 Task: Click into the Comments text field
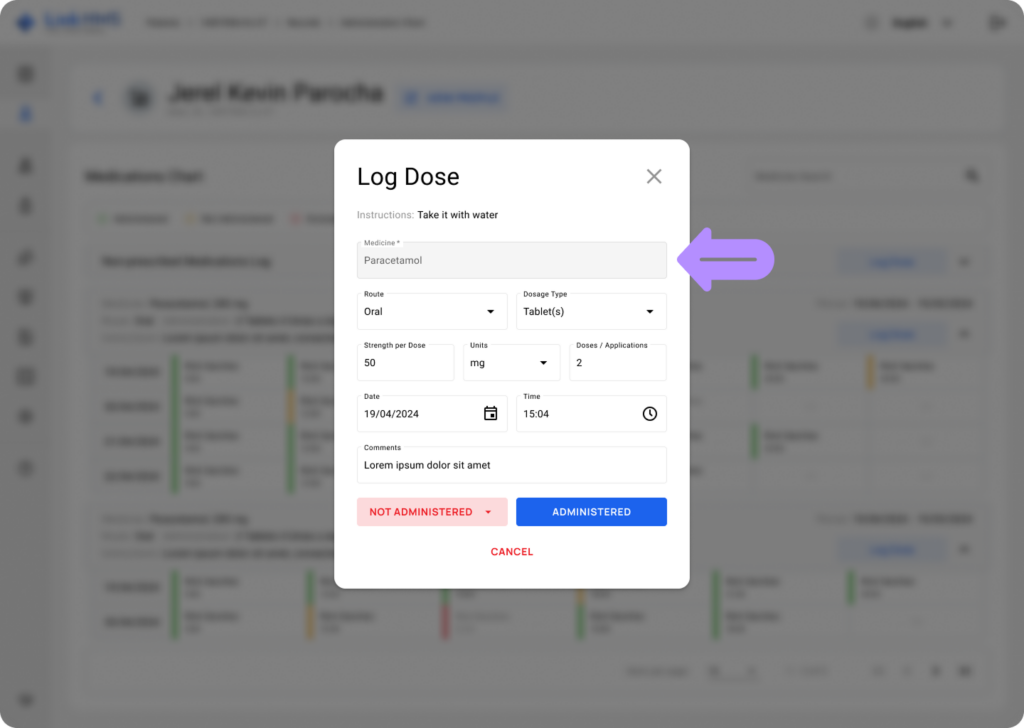click(x=511, y=465)
